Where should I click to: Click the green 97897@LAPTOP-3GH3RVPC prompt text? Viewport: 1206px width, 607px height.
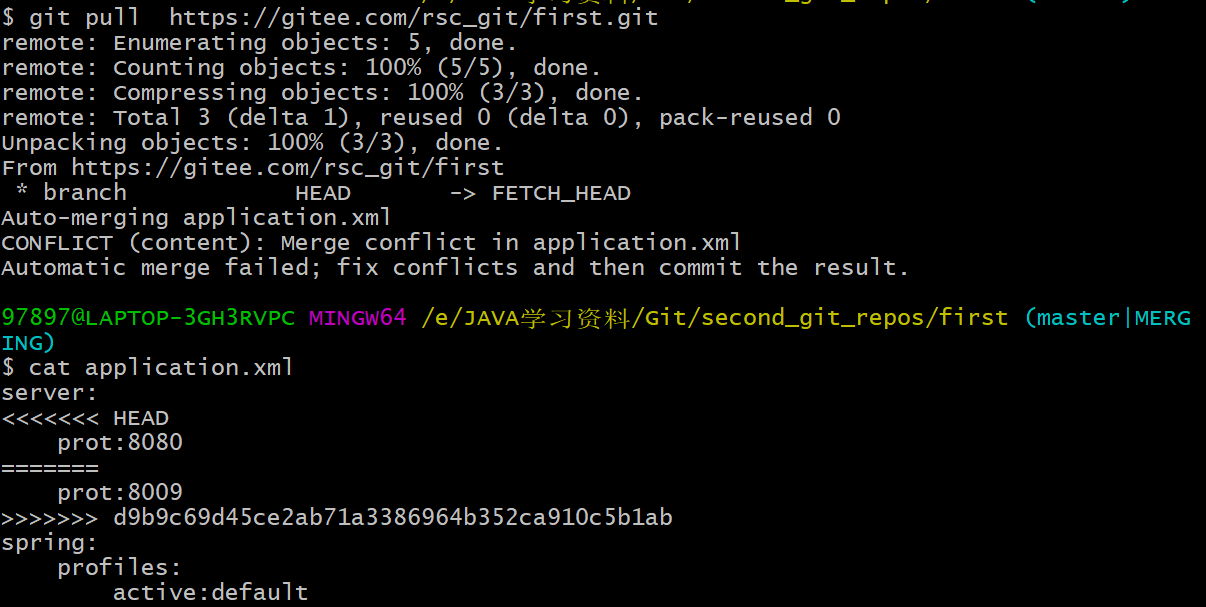[x=148, y=318]
